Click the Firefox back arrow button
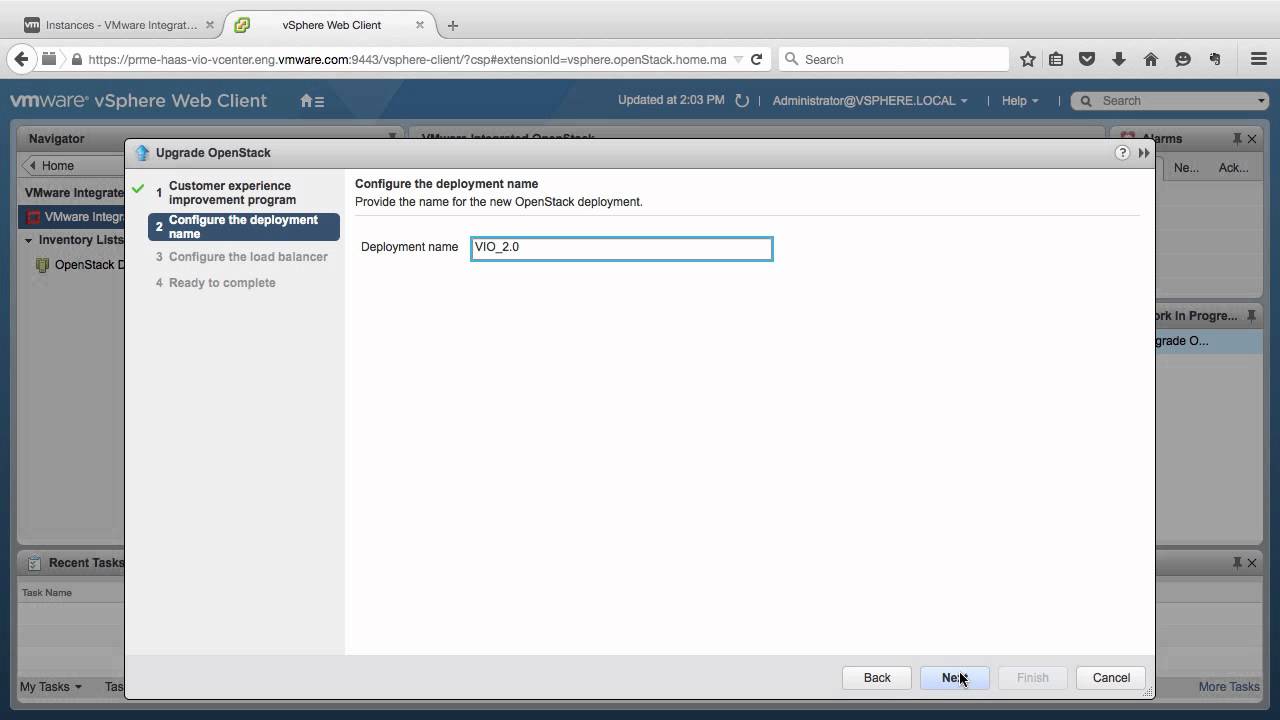The height and width of the screenshot is (720, 1280). pos(21,59)
